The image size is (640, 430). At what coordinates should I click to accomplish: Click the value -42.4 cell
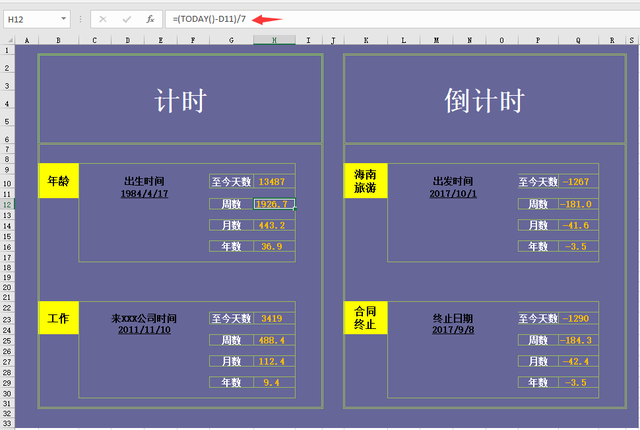point(578,361)
